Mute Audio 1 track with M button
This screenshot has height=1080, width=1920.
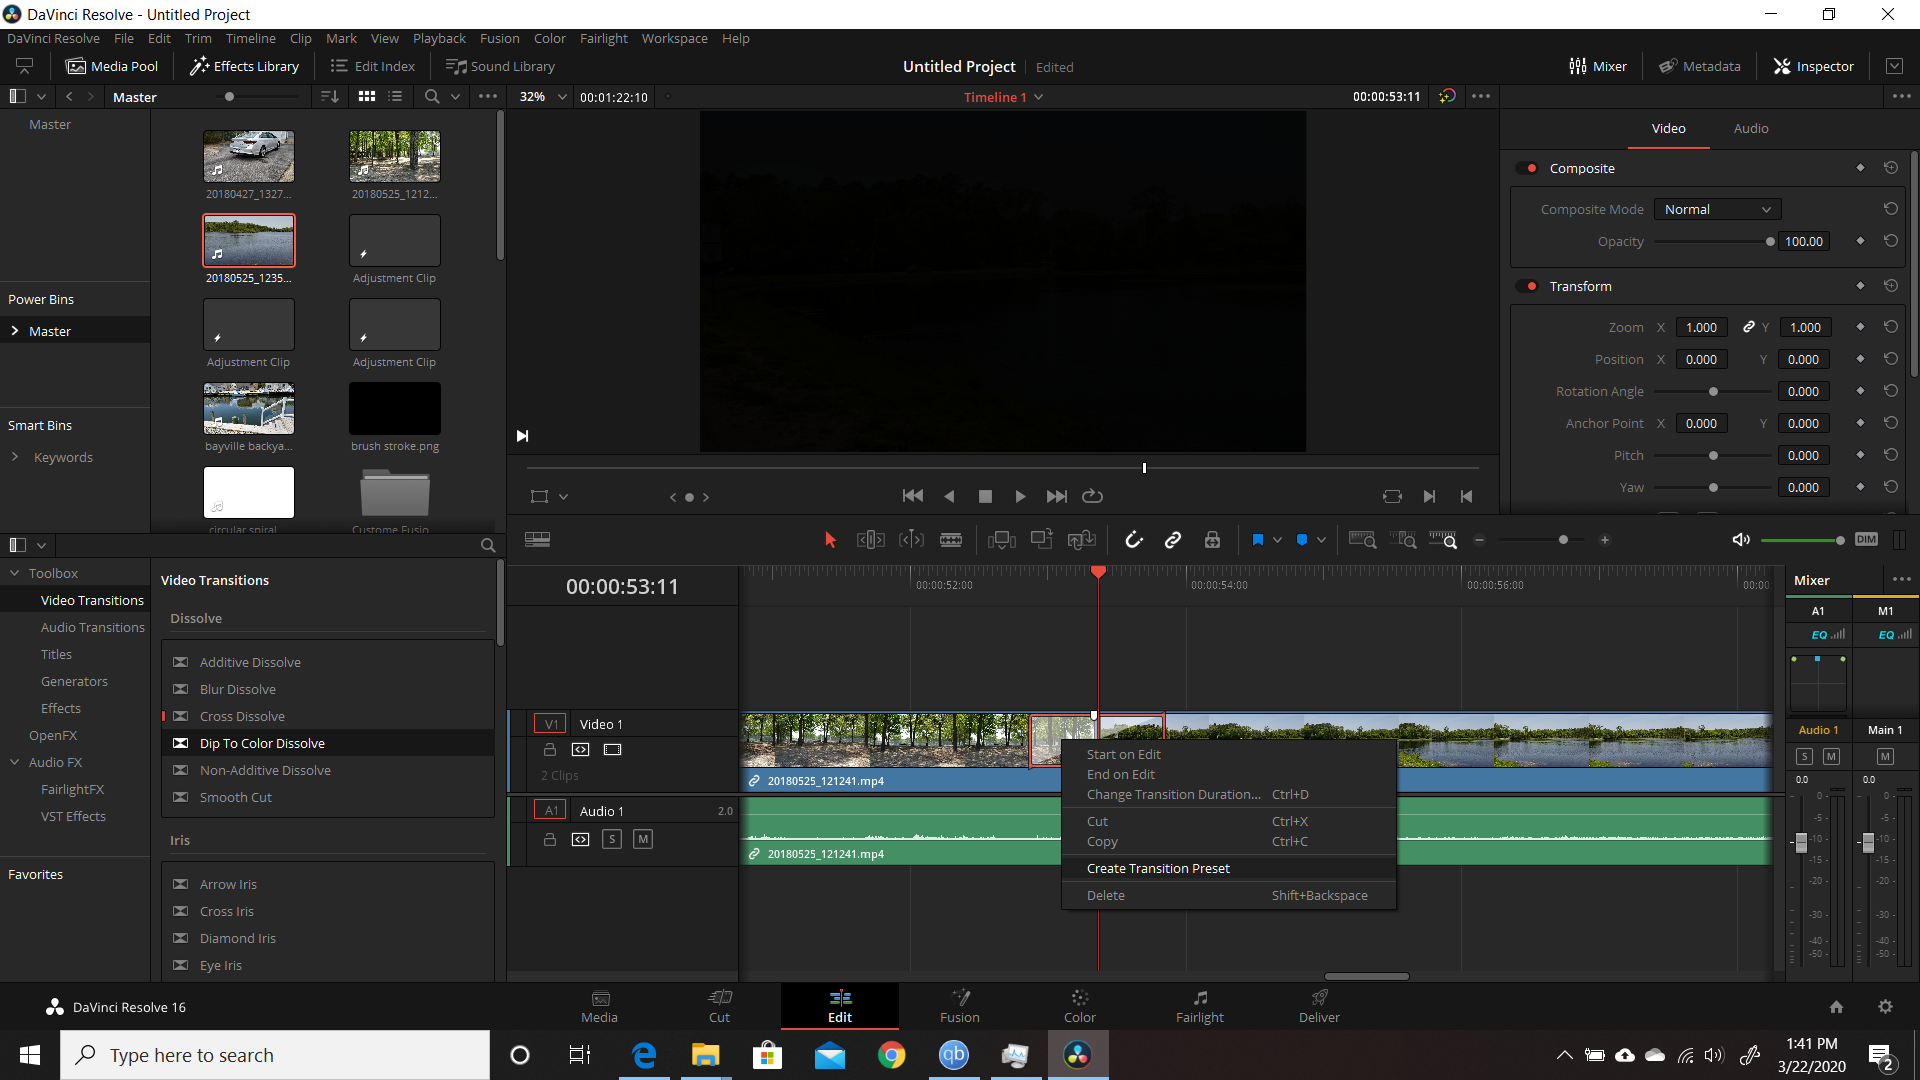pos(643,839)
